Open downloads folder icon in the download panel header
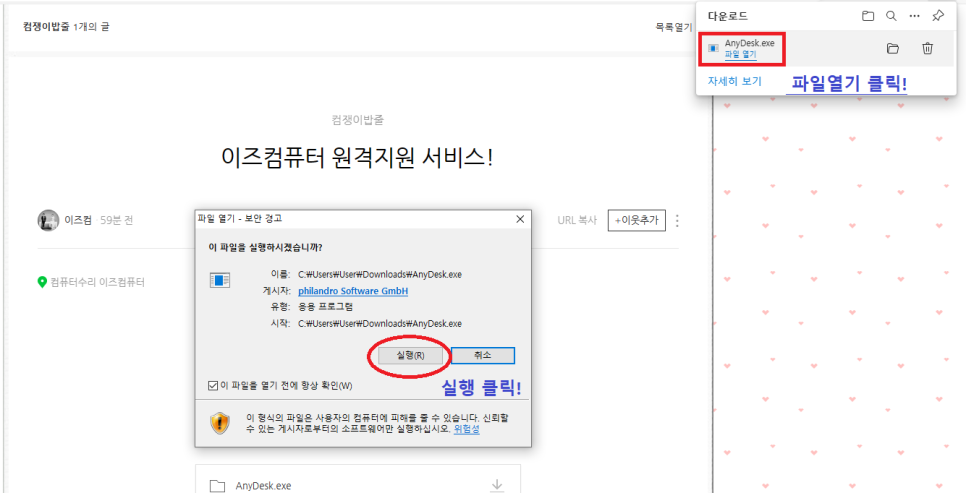 868,16
